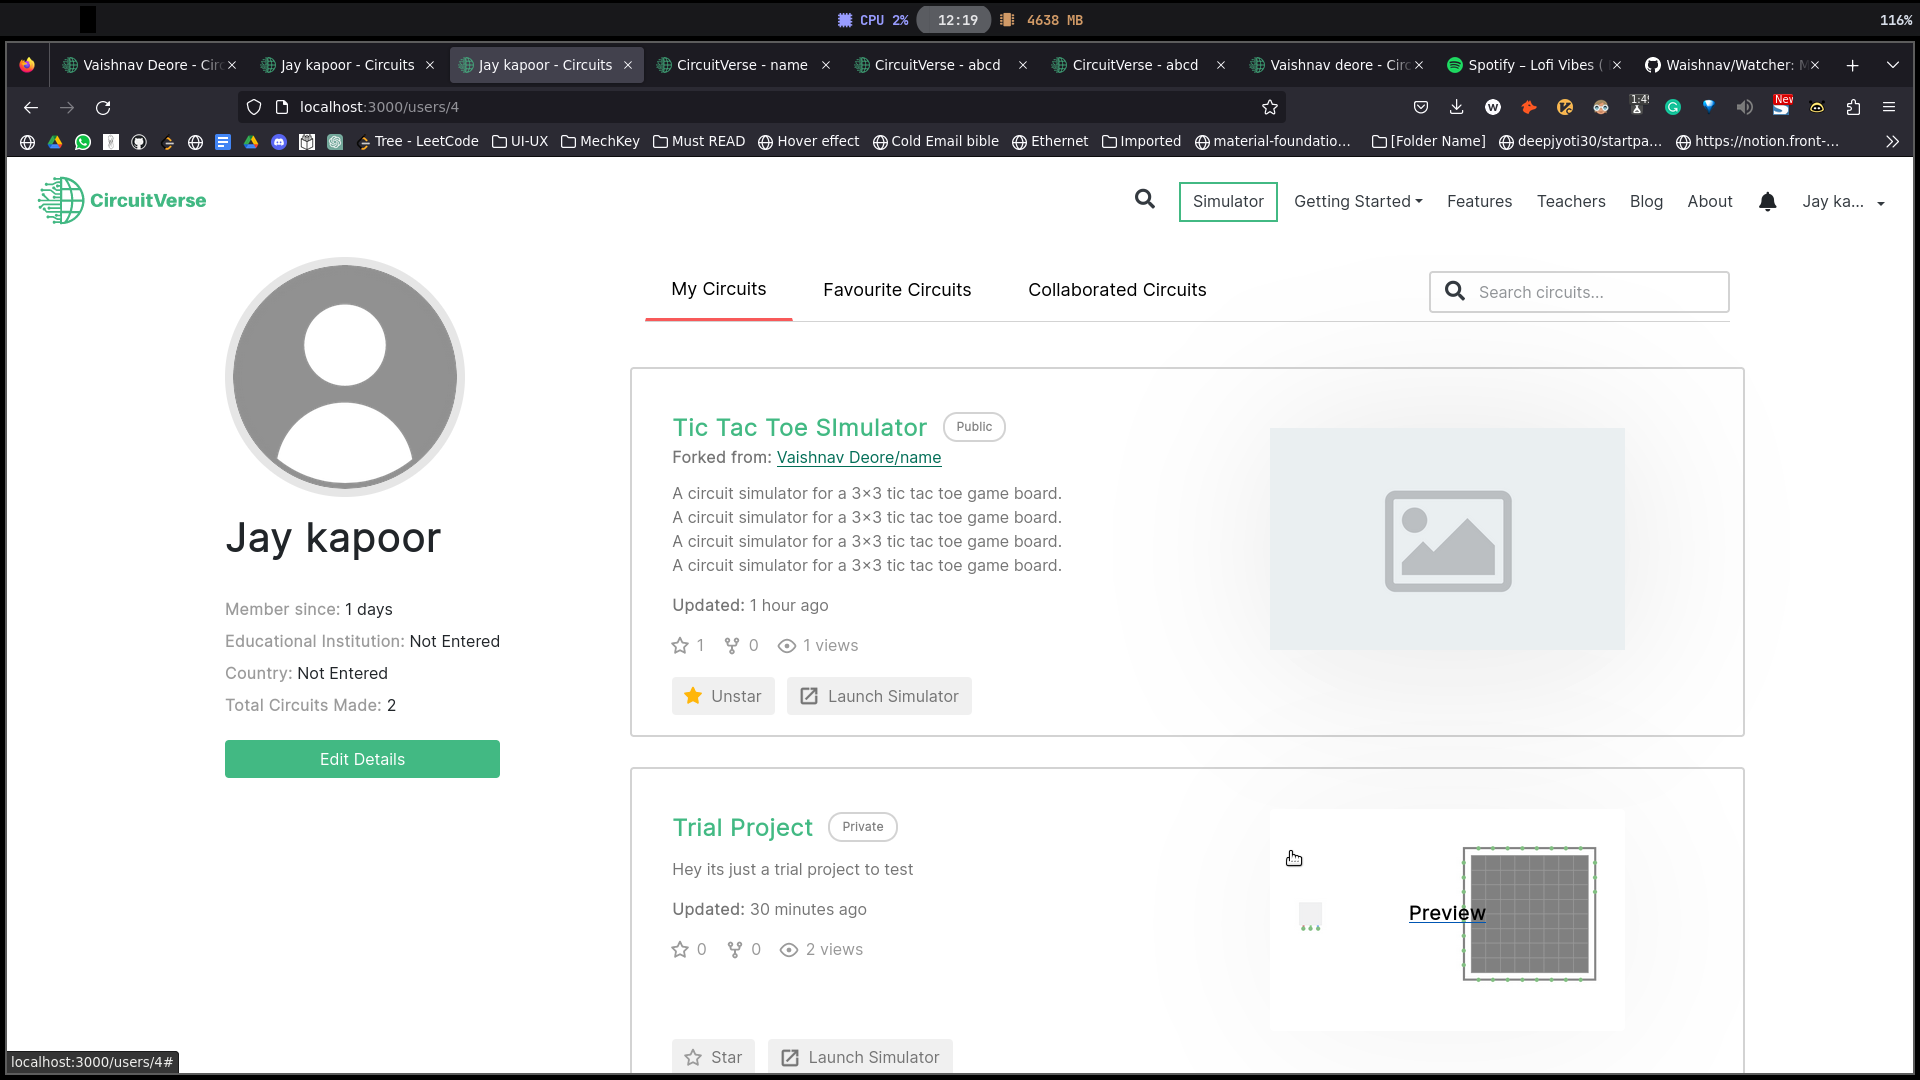Viewport: 1920px width, 1080px height.
Task: Click the browser back arrow
Action: (31, 107)
